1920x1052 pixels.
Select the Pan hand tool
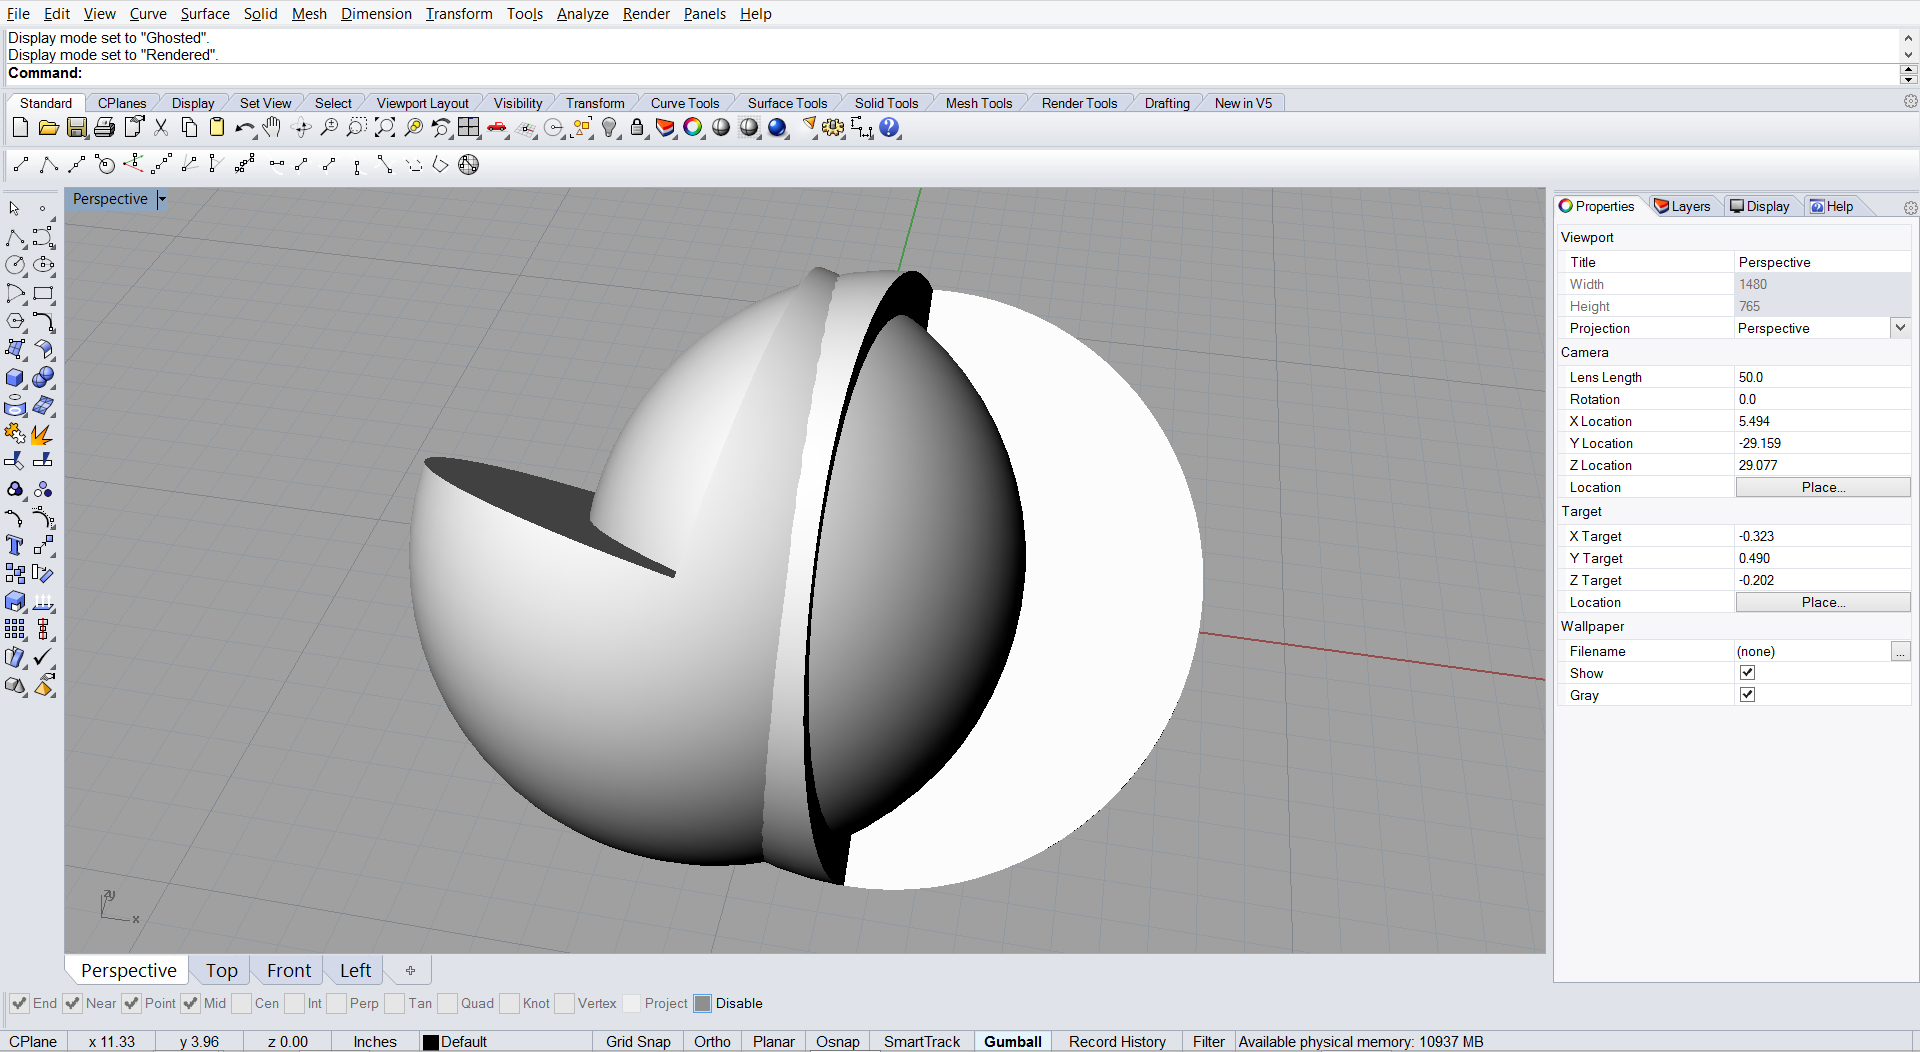click(x=272, y=127)
